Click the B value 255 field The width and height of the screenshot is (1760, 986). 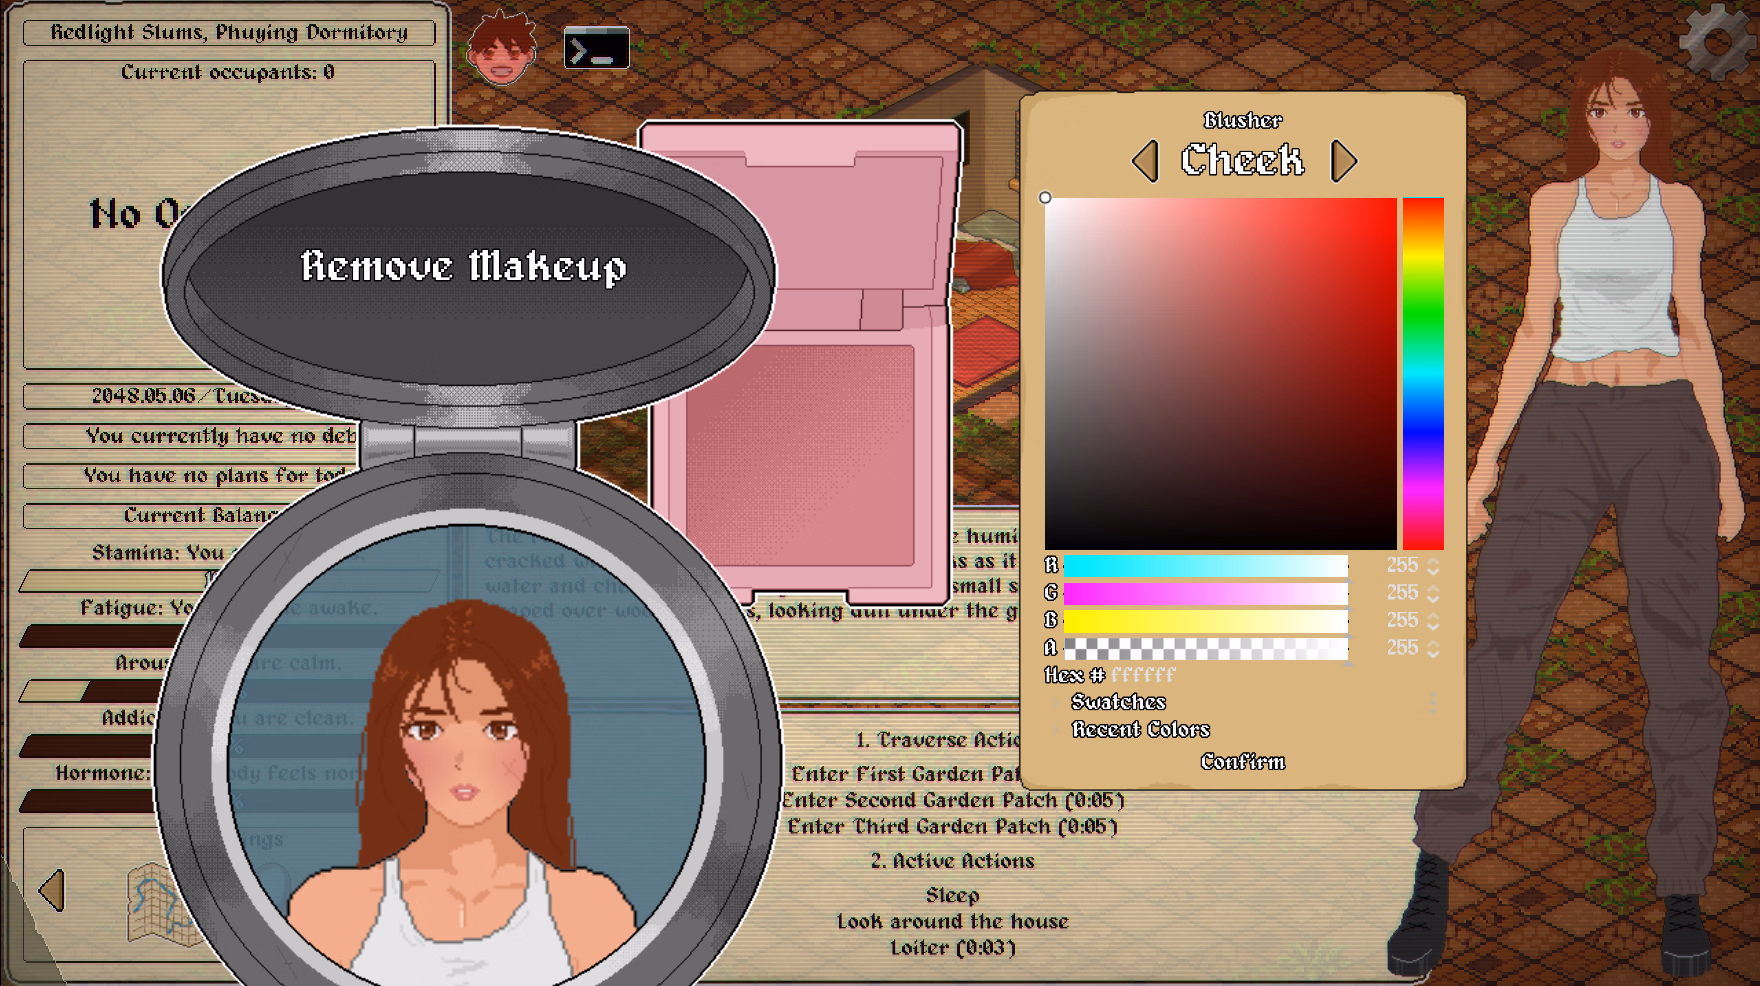click(1402, 620)
